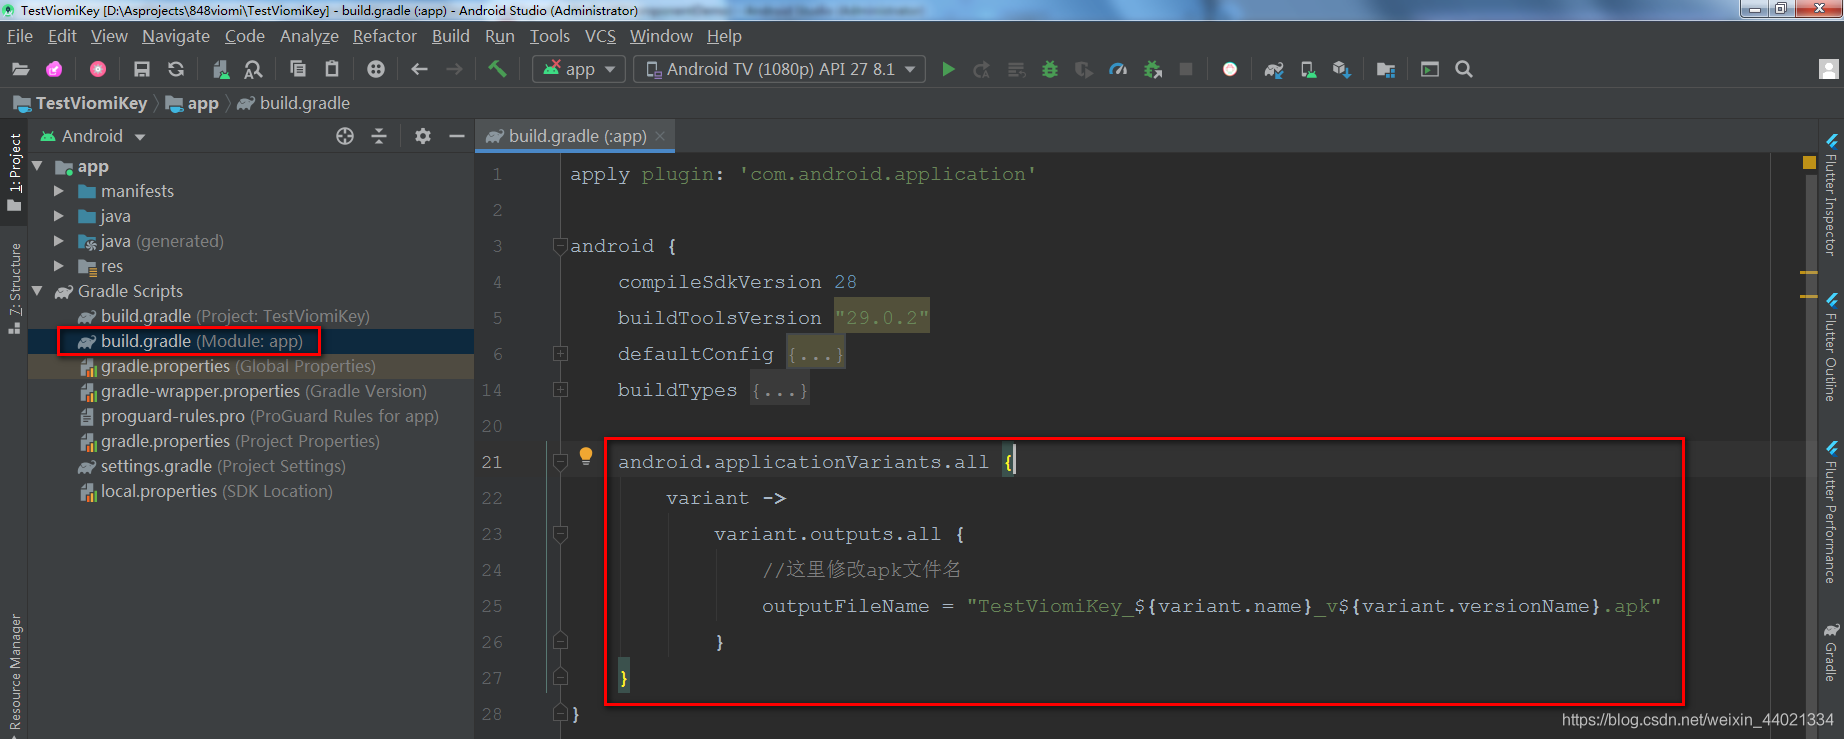The image size is (1844, 739).
Task: Fold the android block at line 3
Action: coord(560,246)
